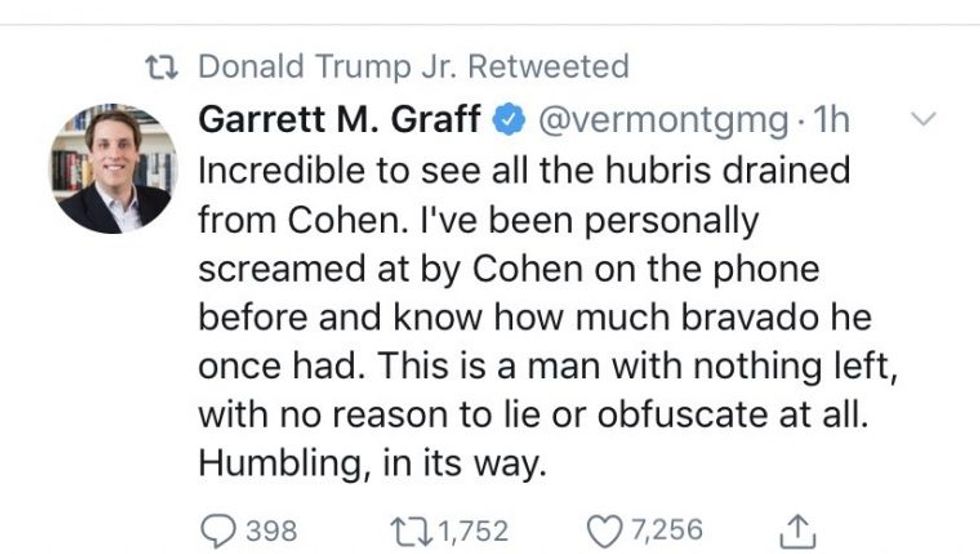
Task: Visit the Garrett M. Graff display name
Action: tap(340, 121)
